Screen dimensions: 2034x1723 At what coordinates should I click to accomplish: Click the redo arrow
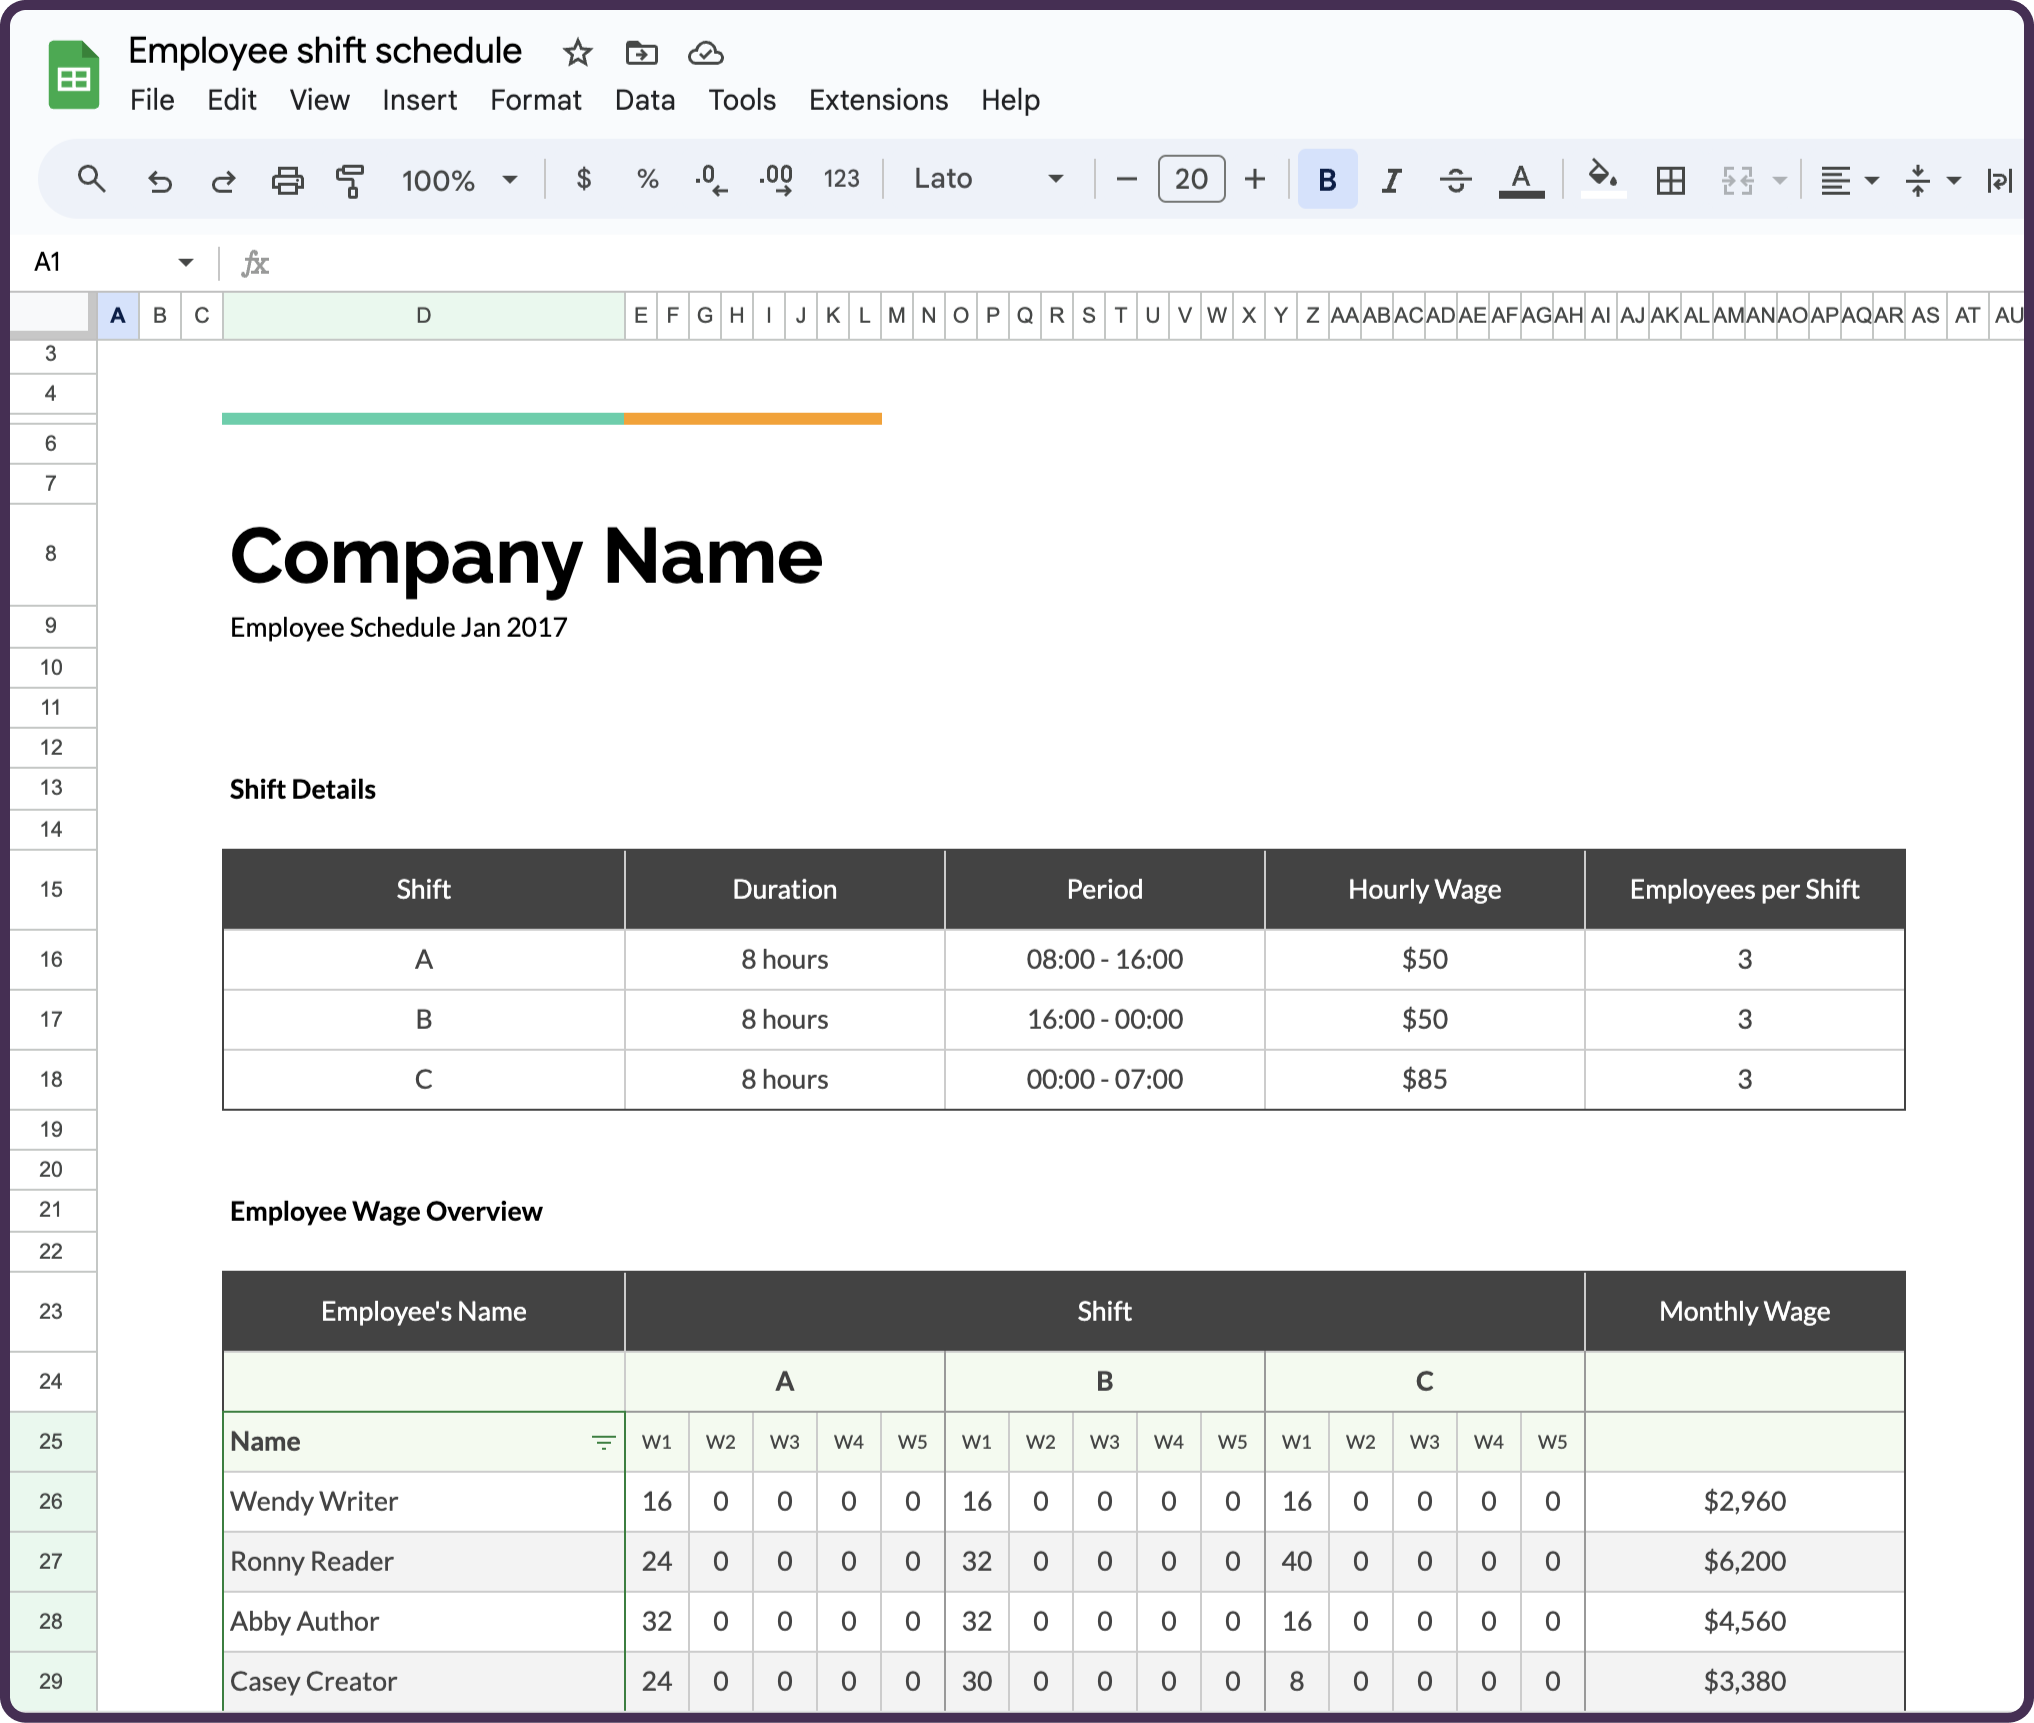tap(223, 180)
